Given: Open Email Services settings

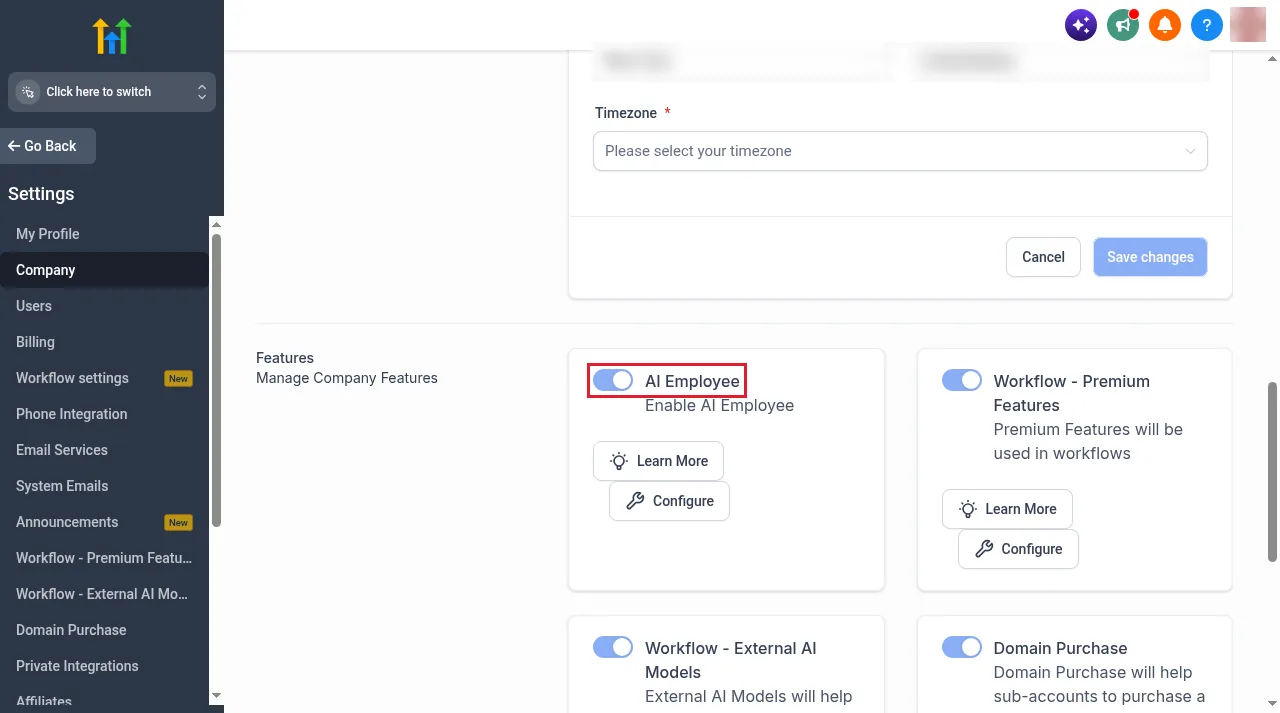Looking at the screenshot, I should (x=105, y=450).
